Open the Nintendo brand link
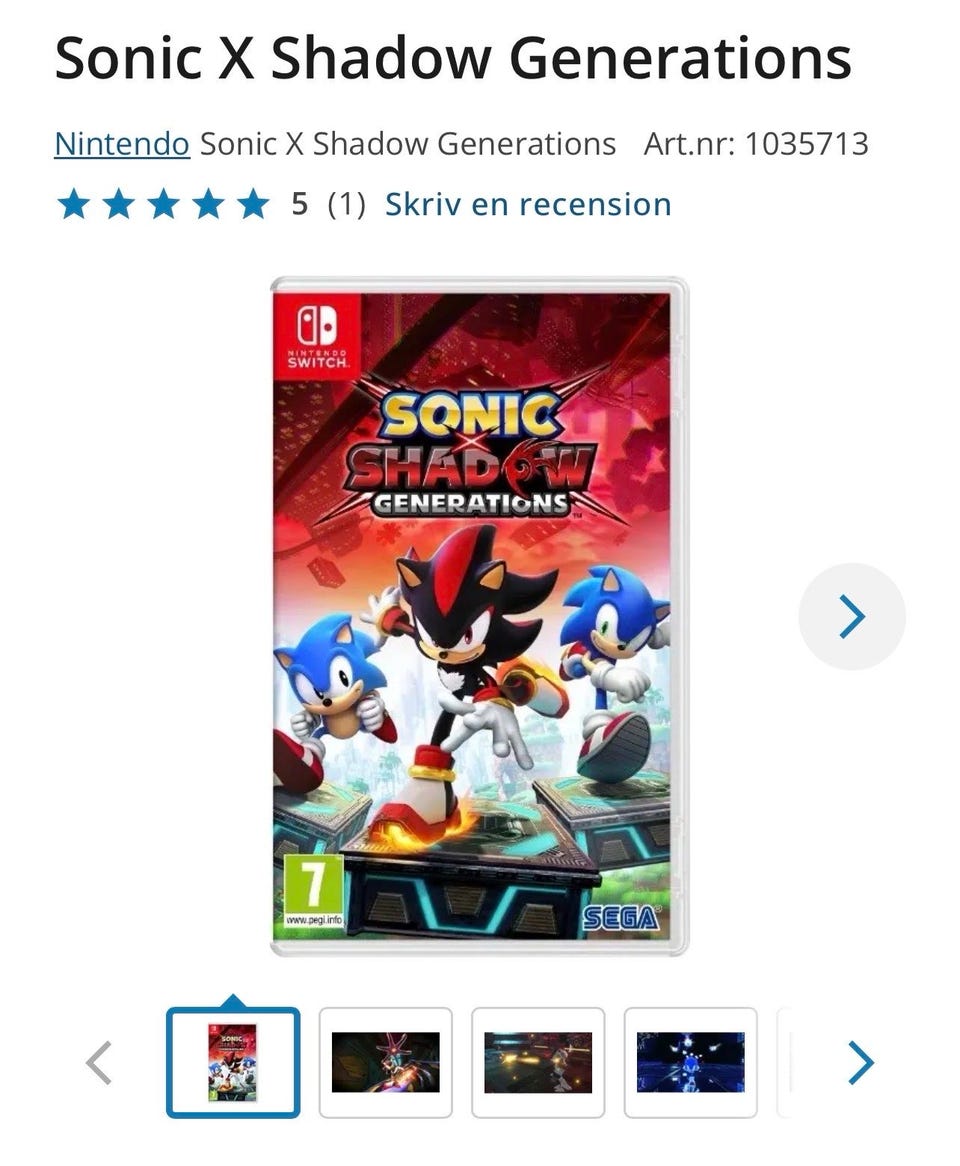The height and width of the screenshot is (1166, 960). tap(122, 144)
